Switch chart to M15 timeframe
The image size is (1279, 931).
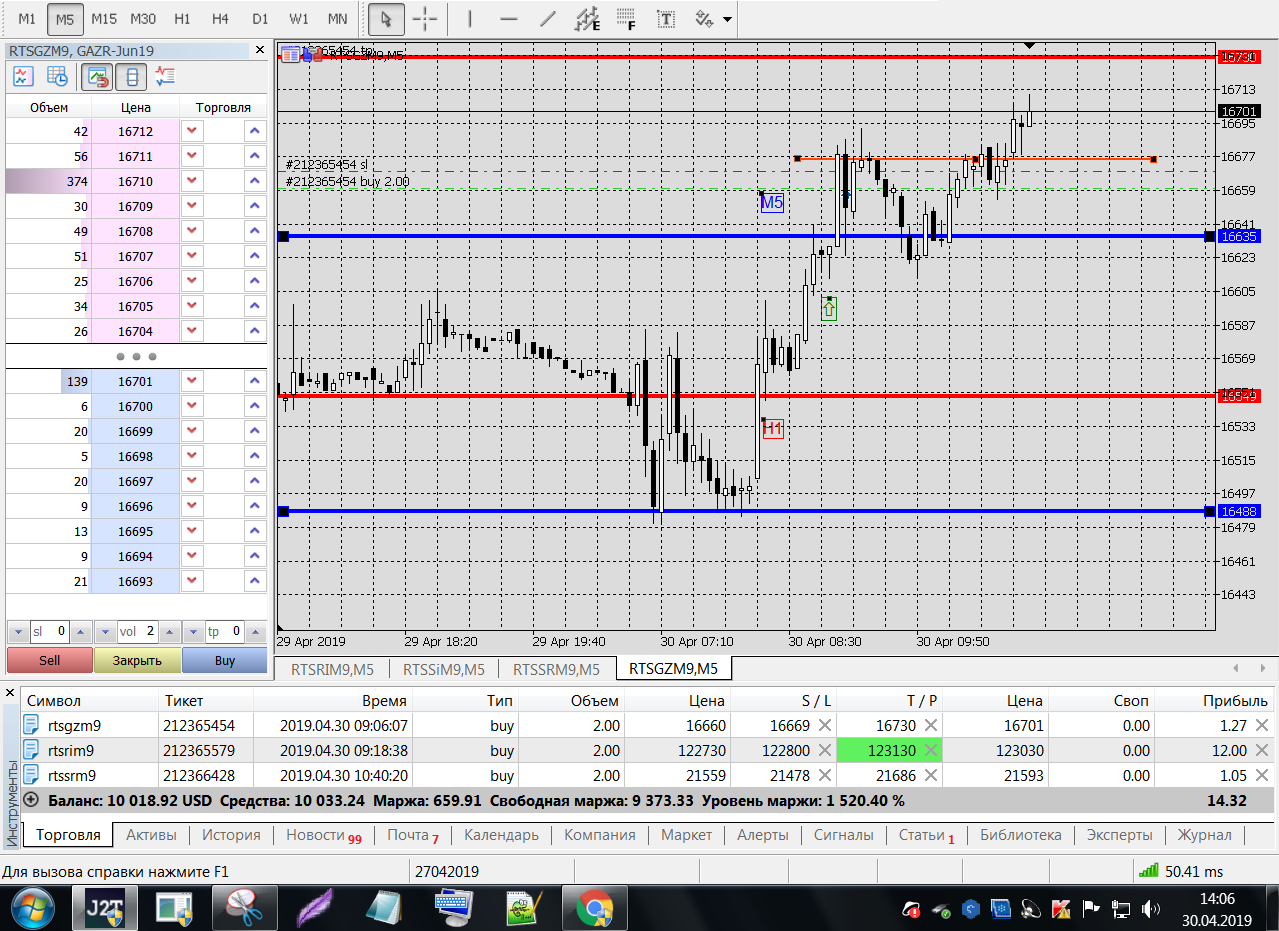click(x=103, y=18)
